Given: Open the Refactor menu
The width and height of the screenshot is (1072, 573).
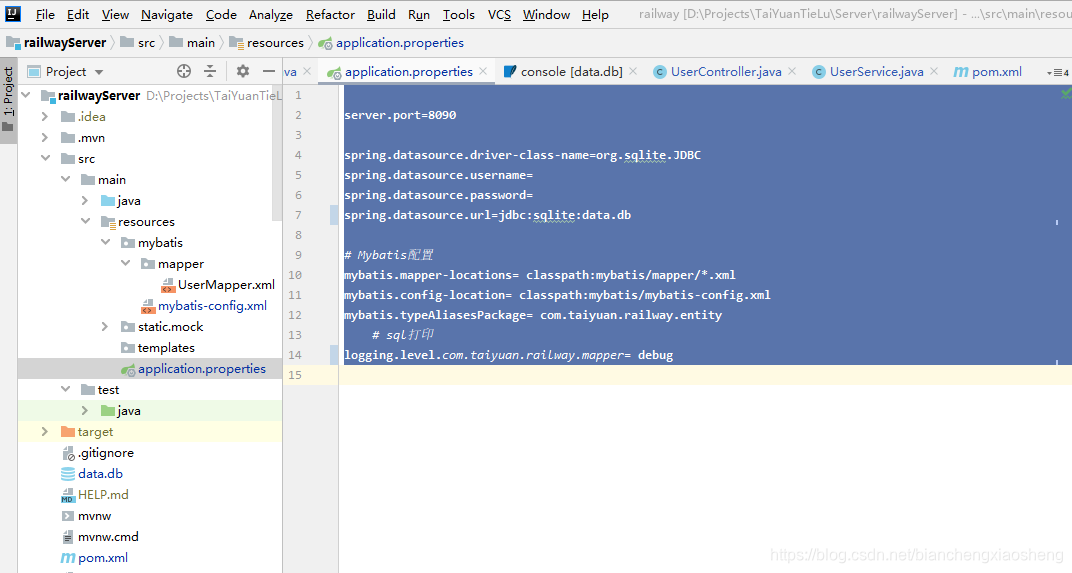Looking at the screenshot, I should (x=330, y=14).
